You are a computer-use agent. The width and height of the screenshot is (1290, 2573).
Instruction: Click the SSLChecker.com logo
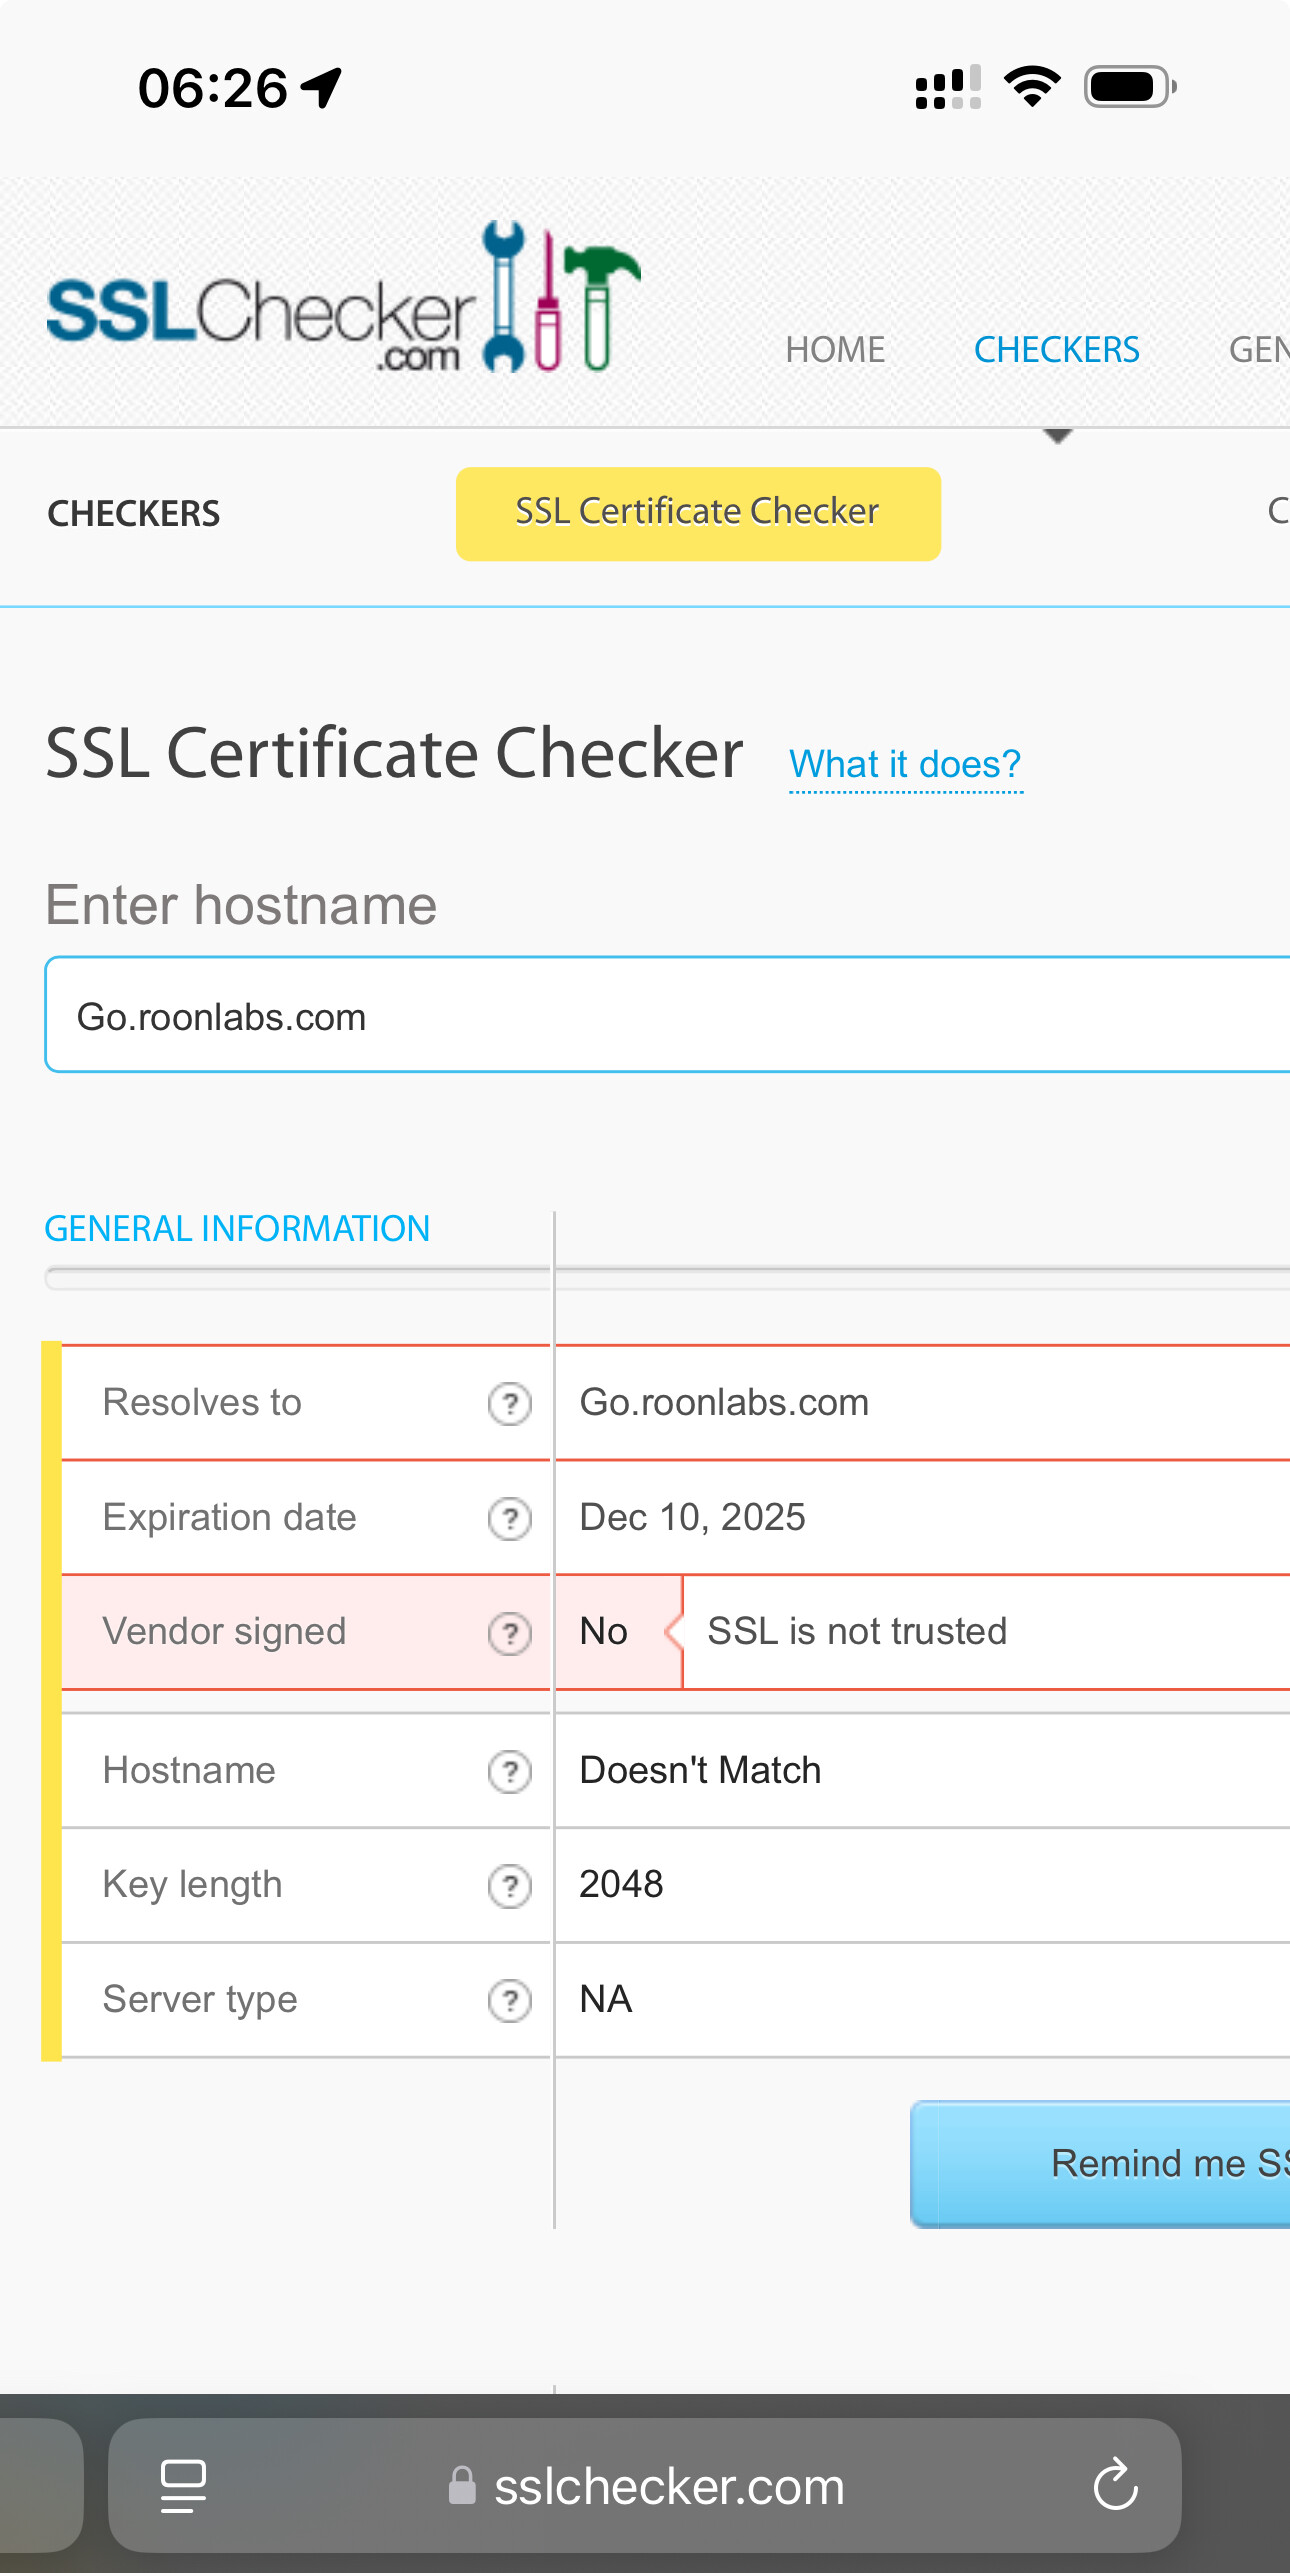[344, 298]
